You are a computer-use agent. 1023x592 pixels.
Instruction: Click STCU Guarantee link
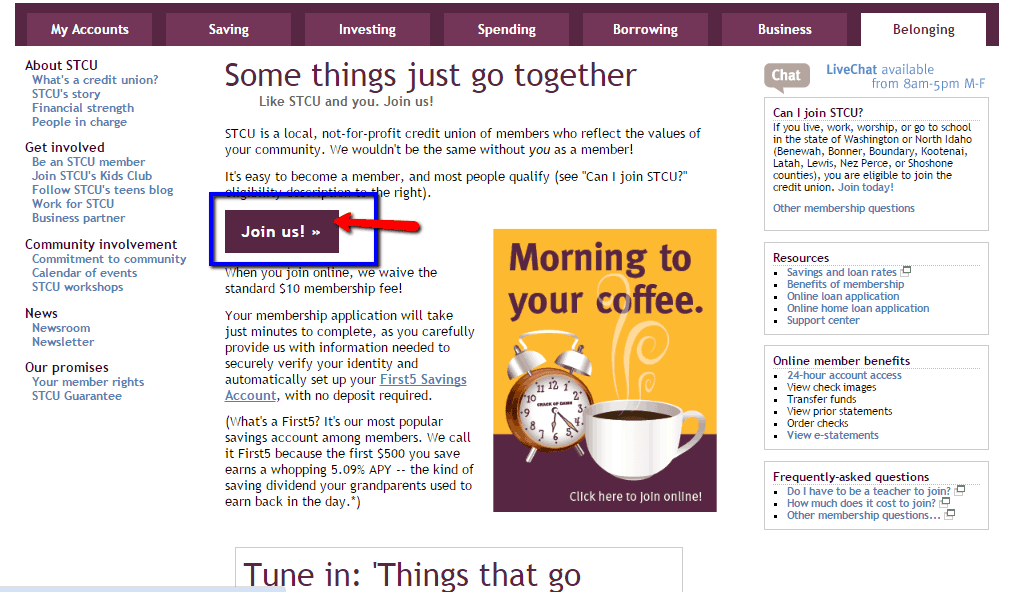pyautogui.click(x=76, y=396)
